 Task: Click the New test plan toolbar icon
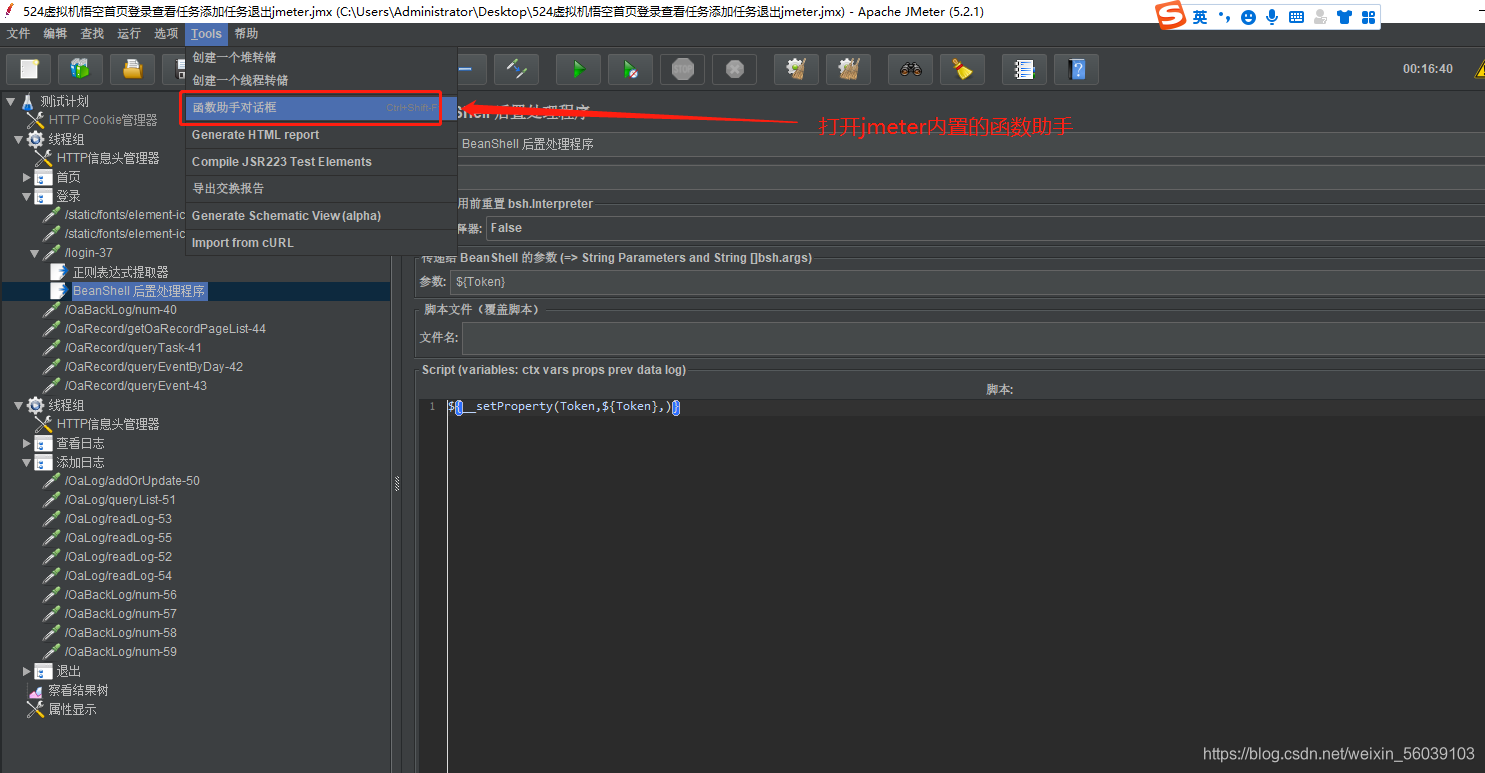28,69
